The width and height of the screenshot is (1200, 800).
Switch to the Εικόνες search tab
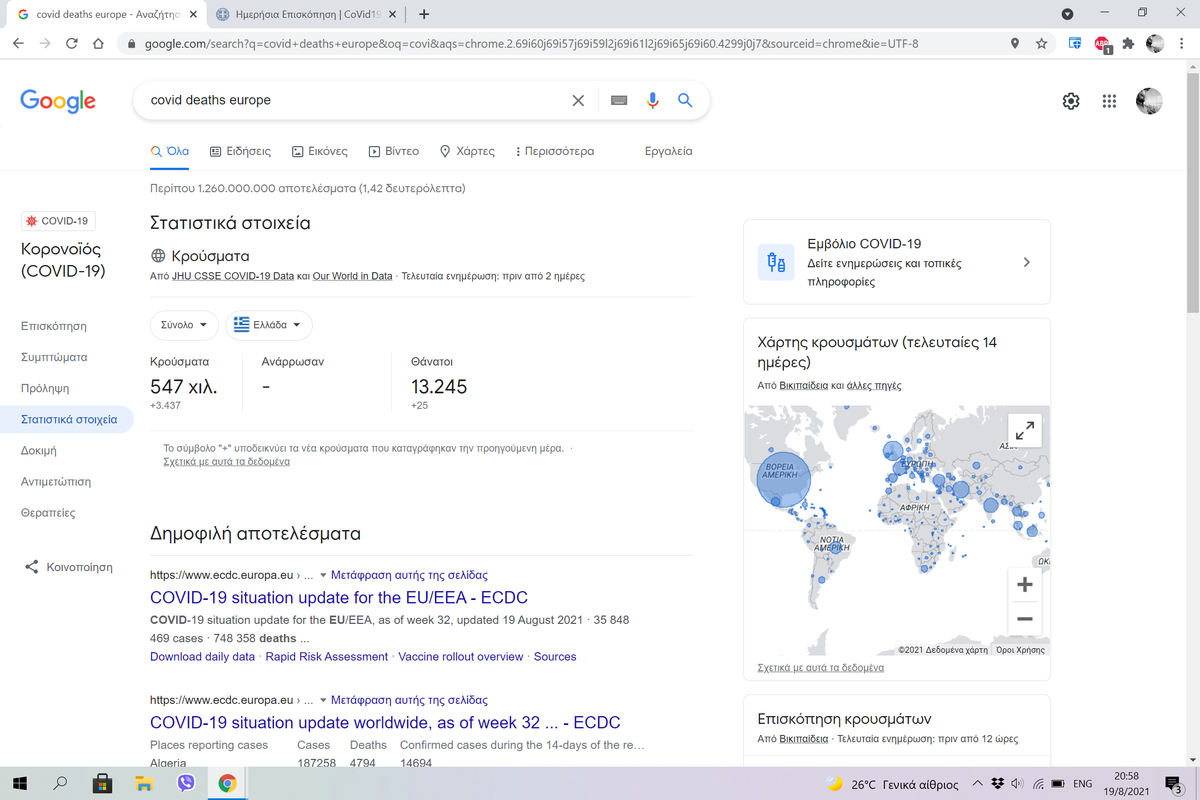319,151
